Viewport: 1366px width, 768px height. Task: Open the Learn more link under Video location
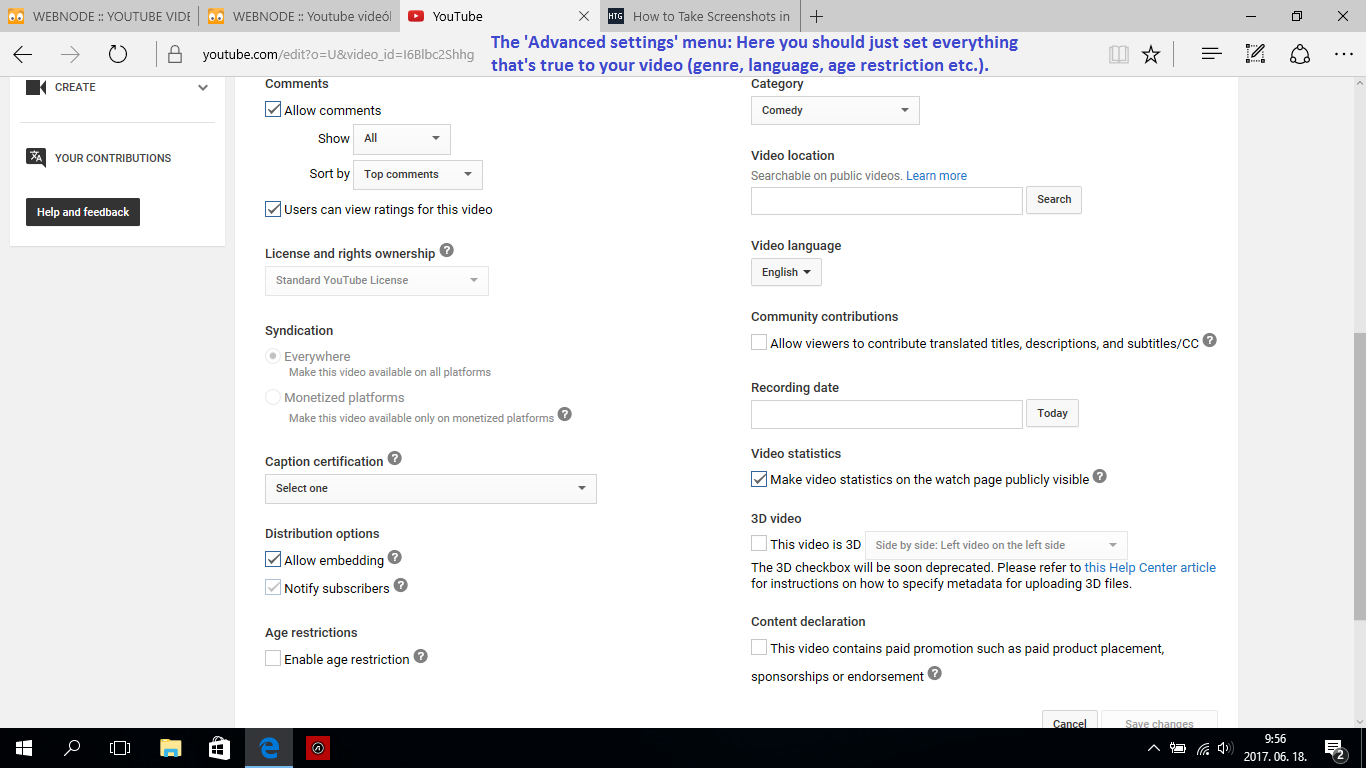(x=936, y=176)
